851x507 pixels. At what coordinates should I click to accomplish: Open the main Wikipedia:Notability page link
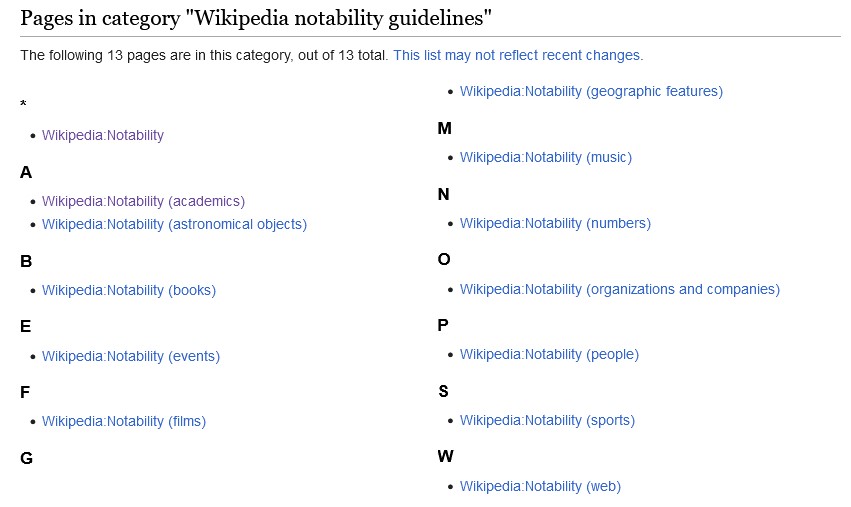tap(102, 135)
